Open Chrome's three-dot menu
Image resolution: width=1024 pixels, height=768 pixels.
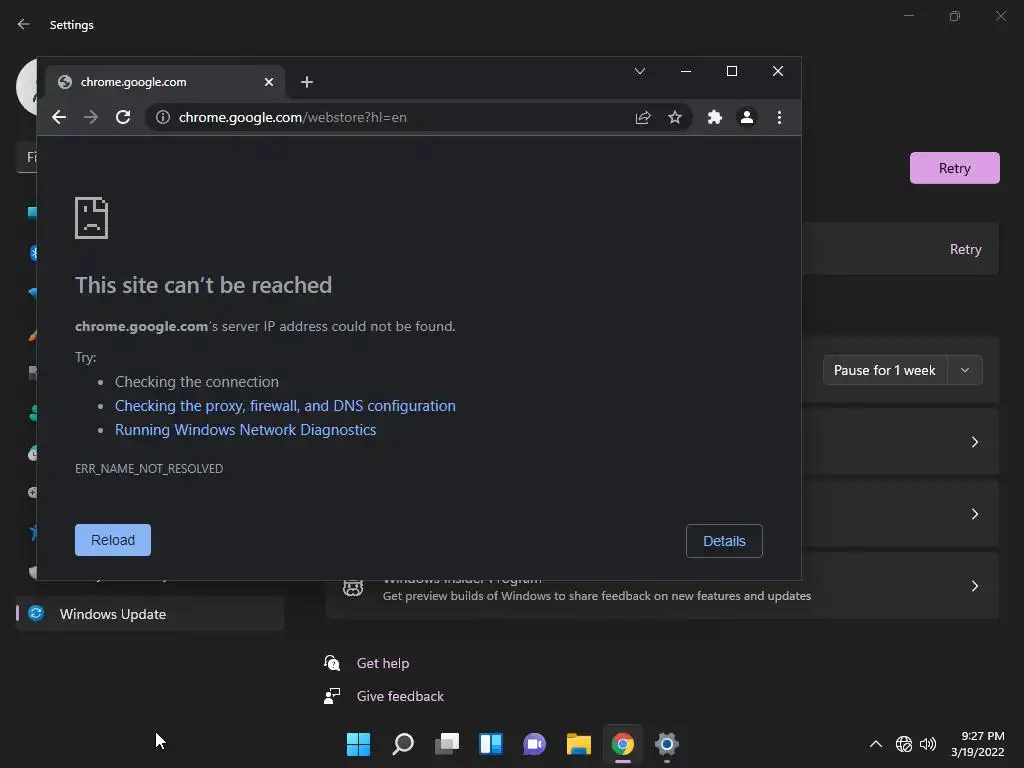coord(779,117)
